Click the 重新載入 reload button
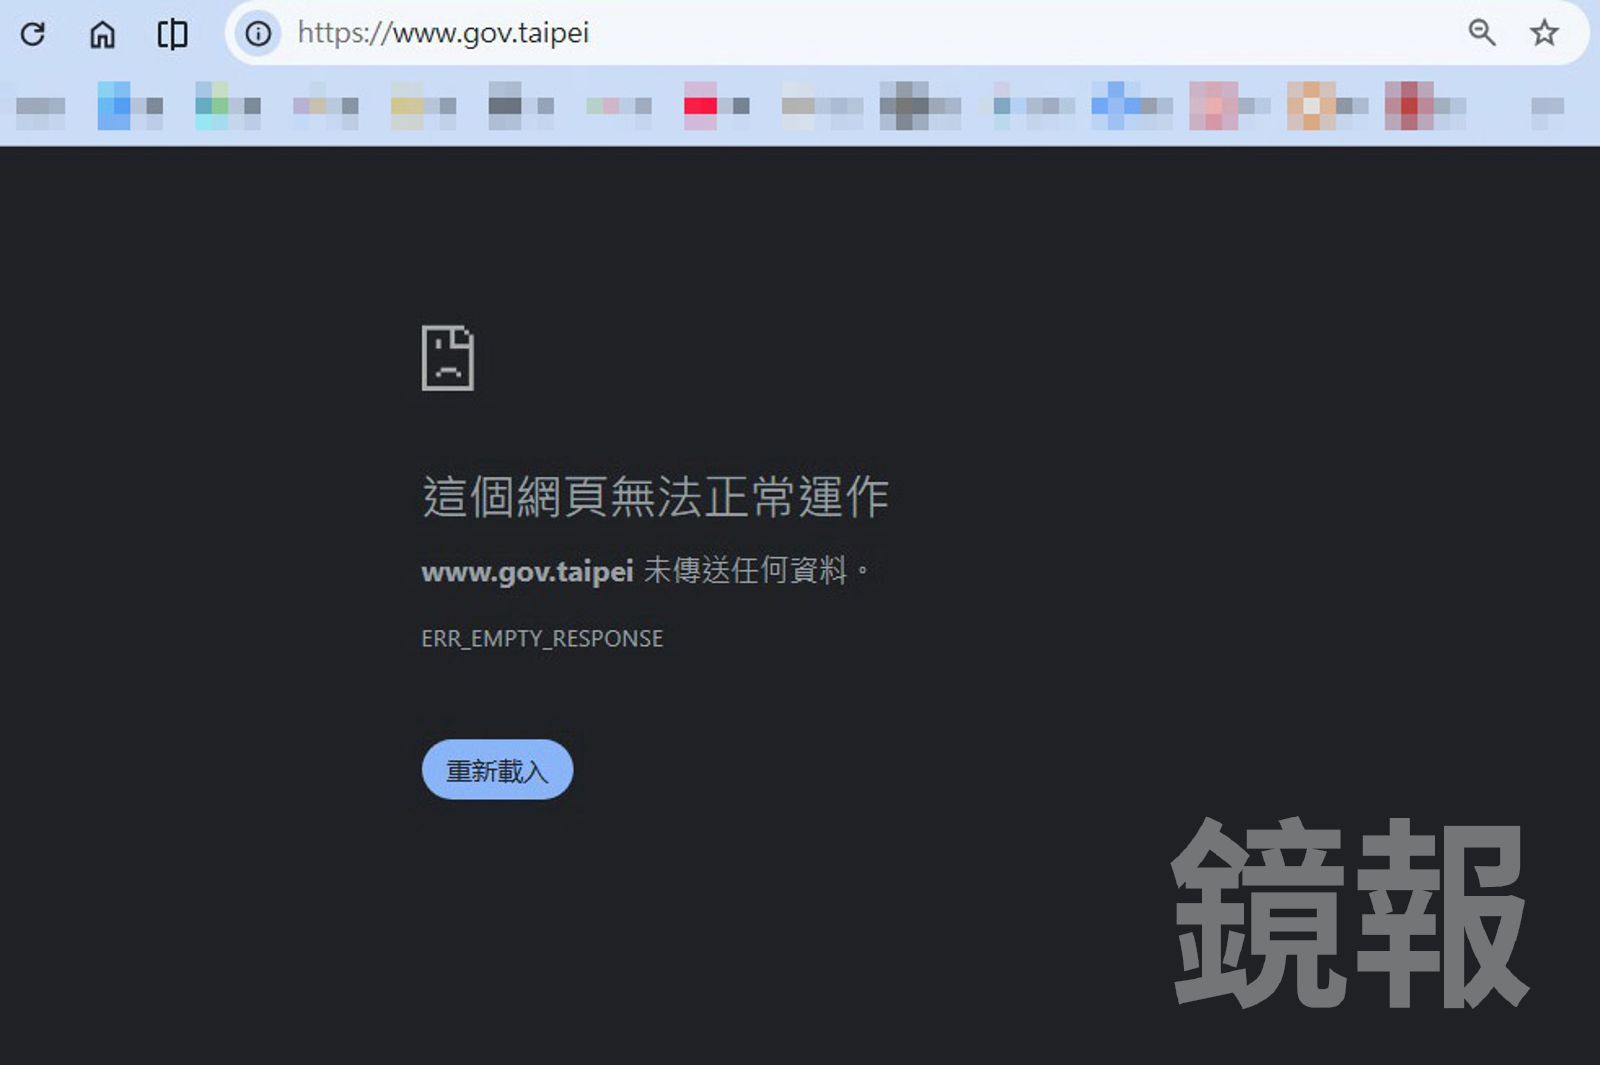 coord(497,769)
